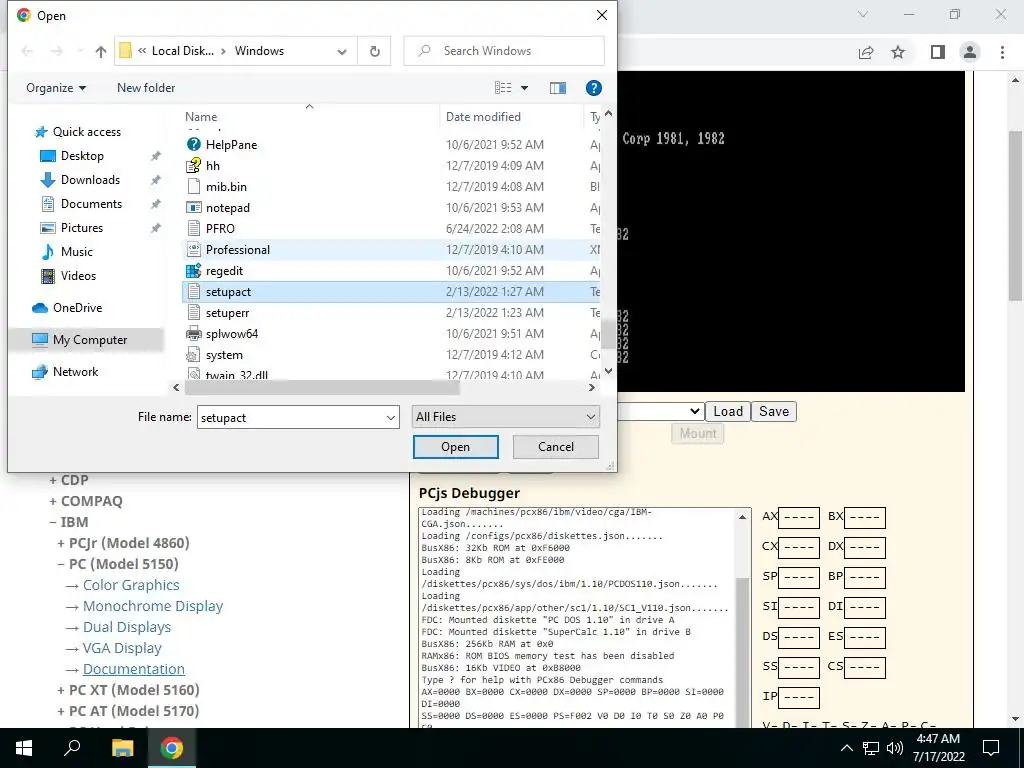Refresh the Windows folder listing
The height and width of the screenshot is (768, 1024).
tap(374, 51)
